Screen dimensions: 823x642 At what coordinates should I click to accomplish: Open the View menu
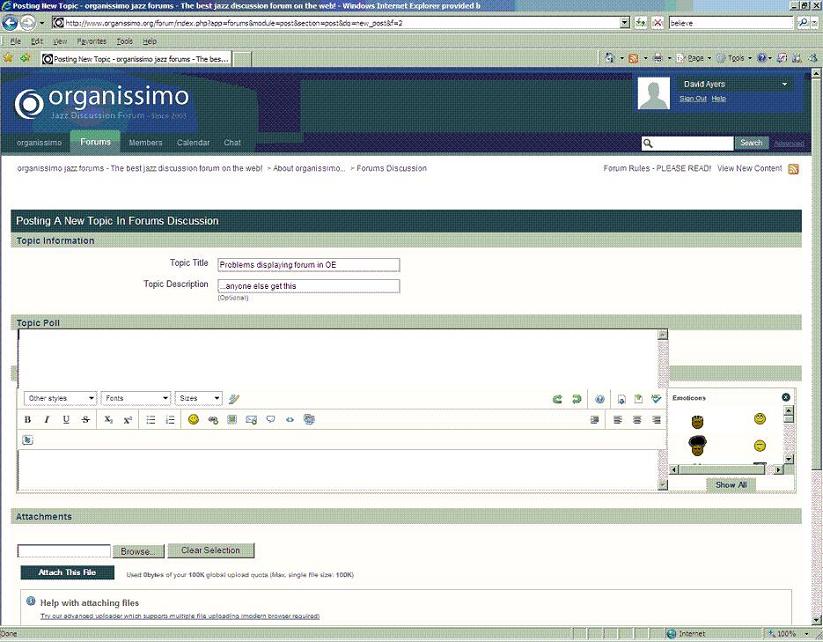[x=60, y=41]
